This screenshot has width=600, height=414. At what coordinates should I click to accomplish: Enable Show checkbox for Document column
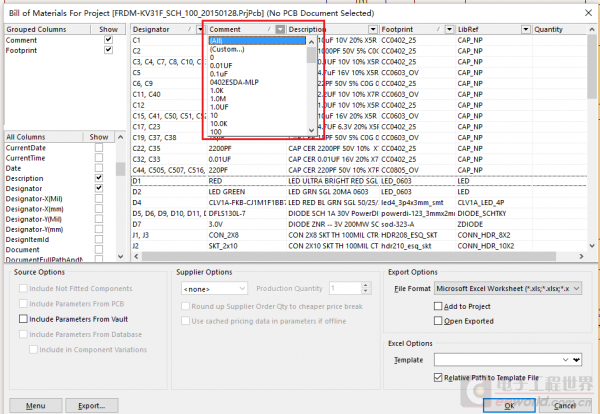coord(99,249)
